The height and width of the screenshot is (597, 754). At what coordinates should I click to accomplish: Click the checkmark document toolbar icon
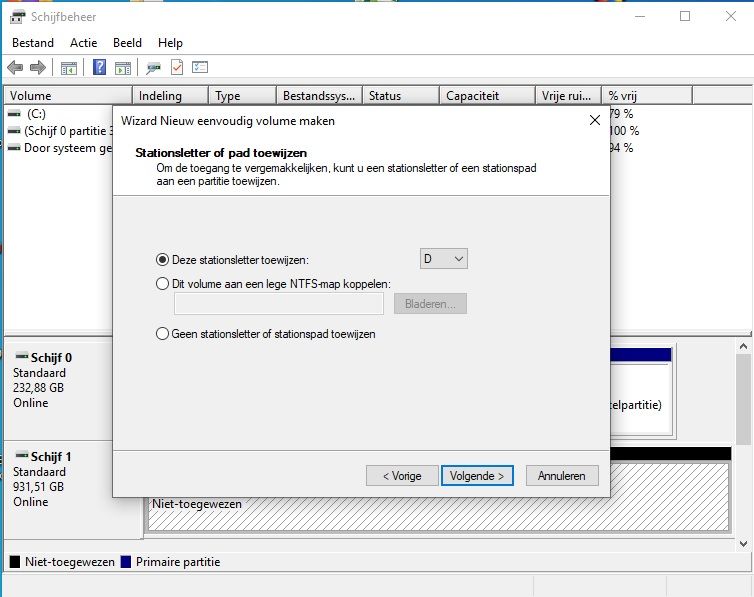click(177, 67)
